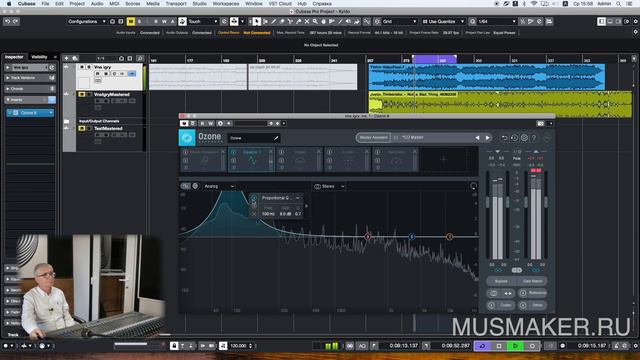
Task: Toggle power on Equalizer module
Action: [x=233, y=152]
